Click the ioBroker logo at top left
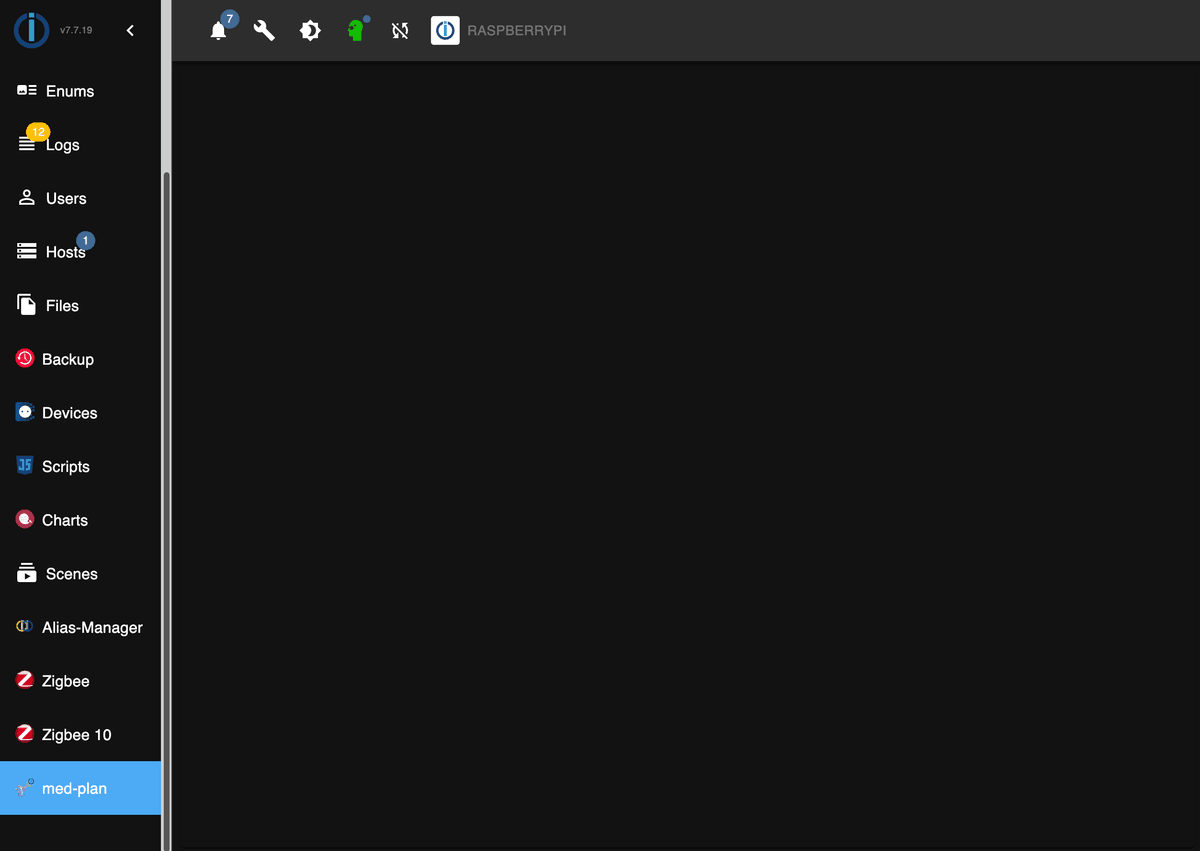Image resolution: width=1200 pixels, height=851 pixels. click(x=30, y=30)
